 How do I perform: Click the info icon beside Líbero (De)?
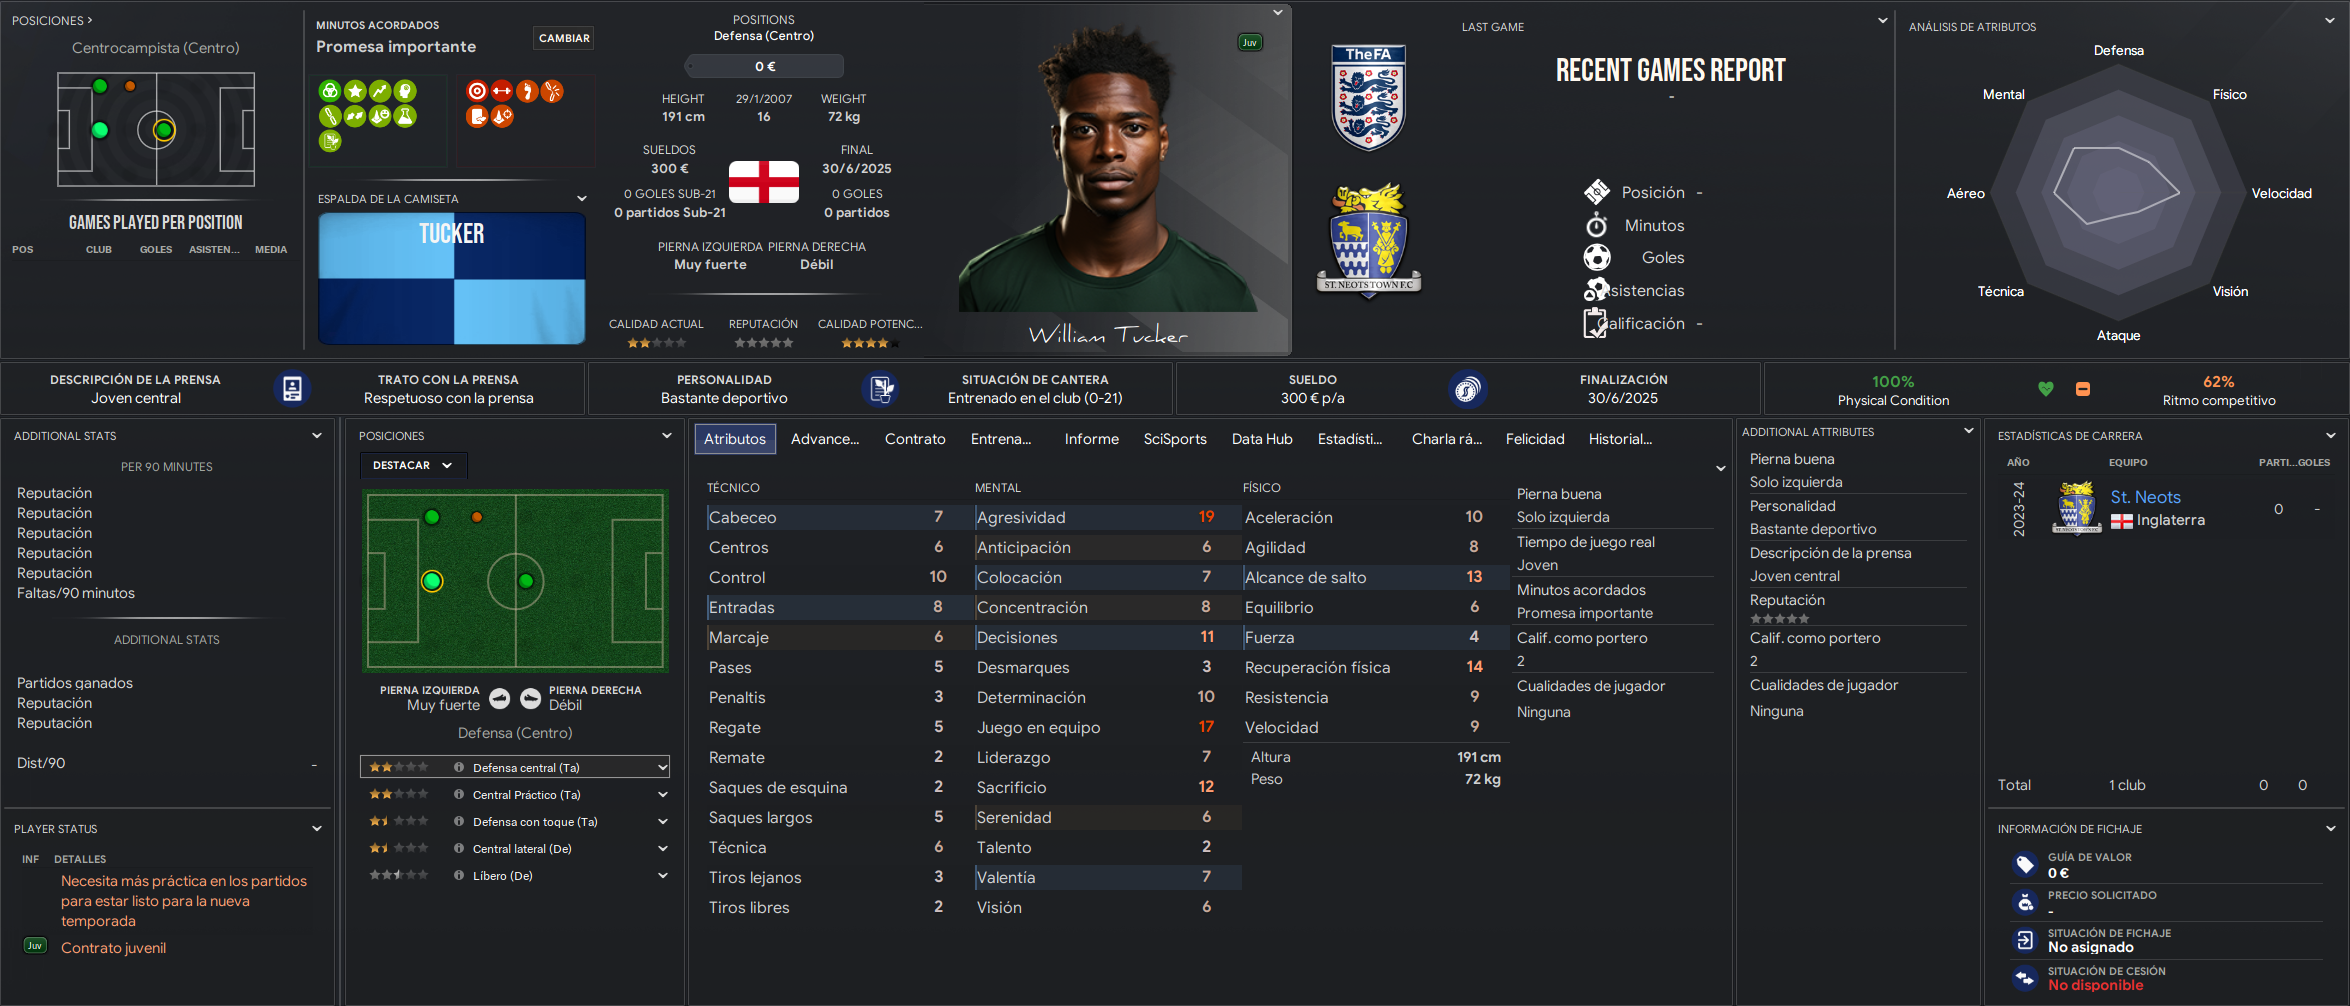tap(459, 876)
